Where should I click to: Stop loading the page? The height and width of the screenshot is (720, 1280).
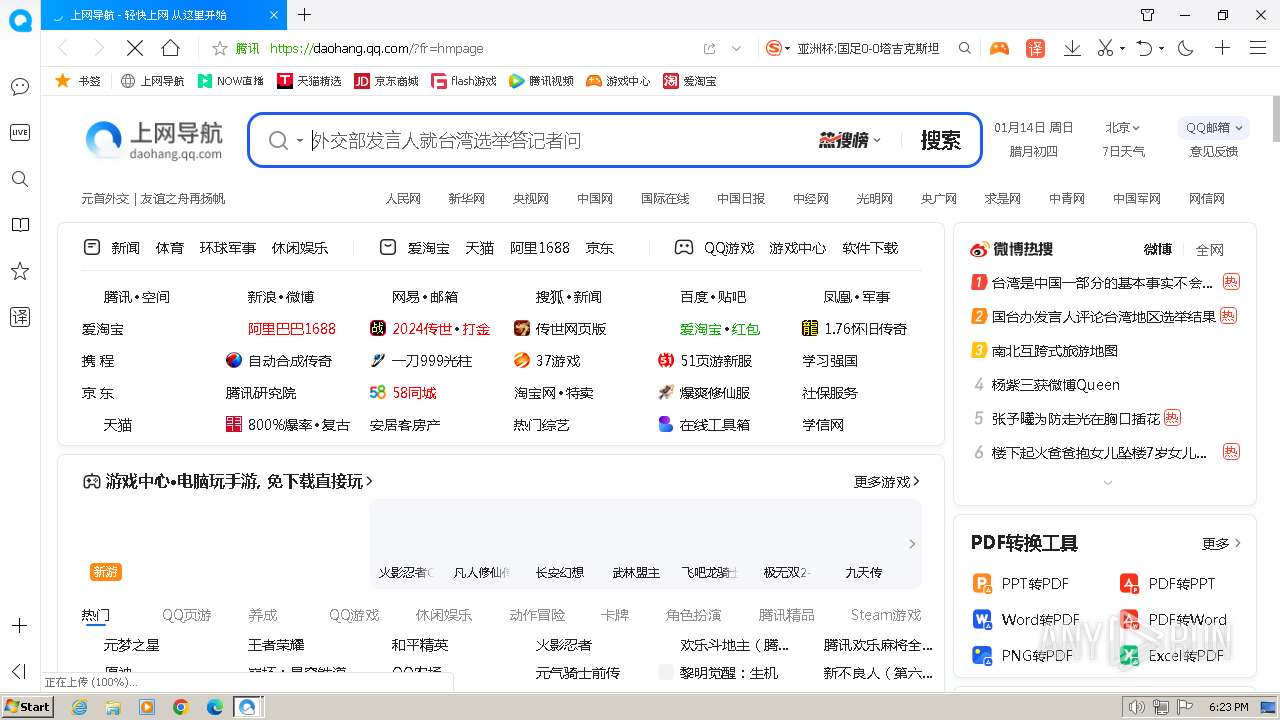(135, 48)
